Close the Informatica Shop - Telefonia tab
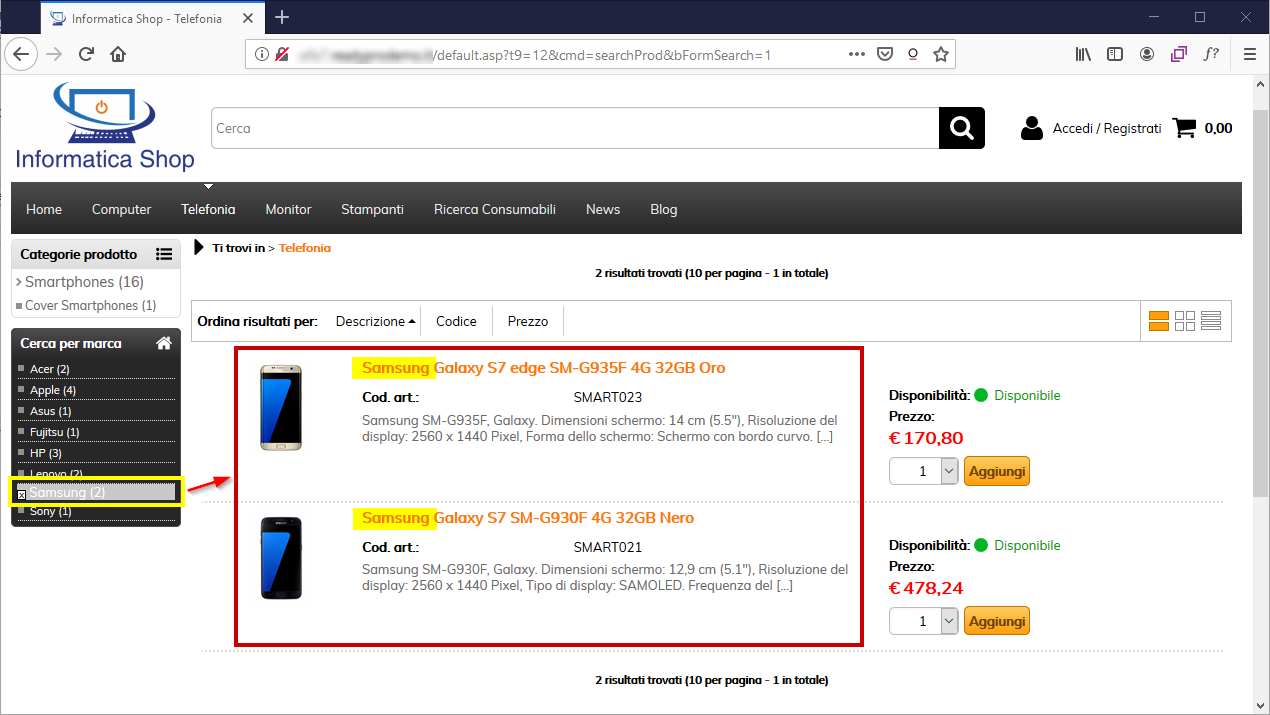1270x715 pixels. coord(247,18)
